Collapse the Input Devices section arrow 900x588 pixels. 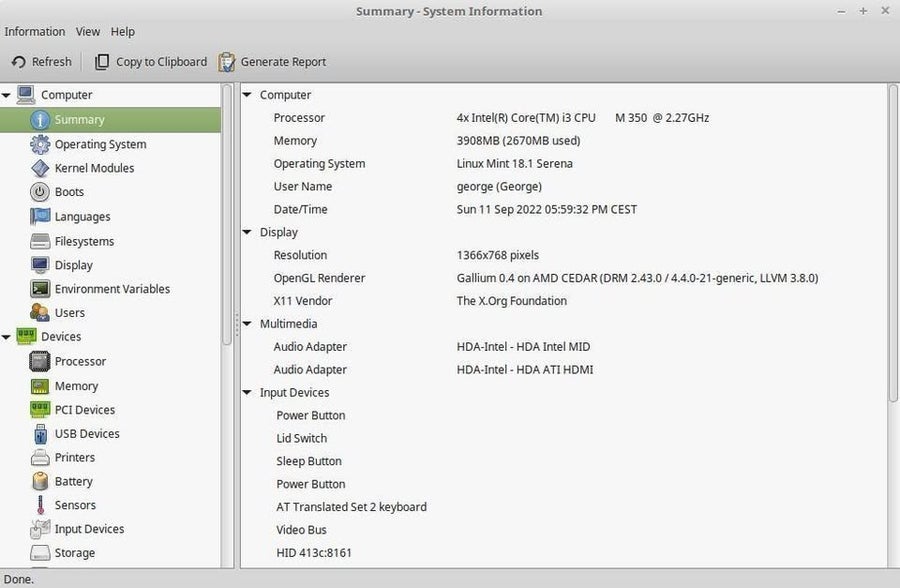[247, 392]
